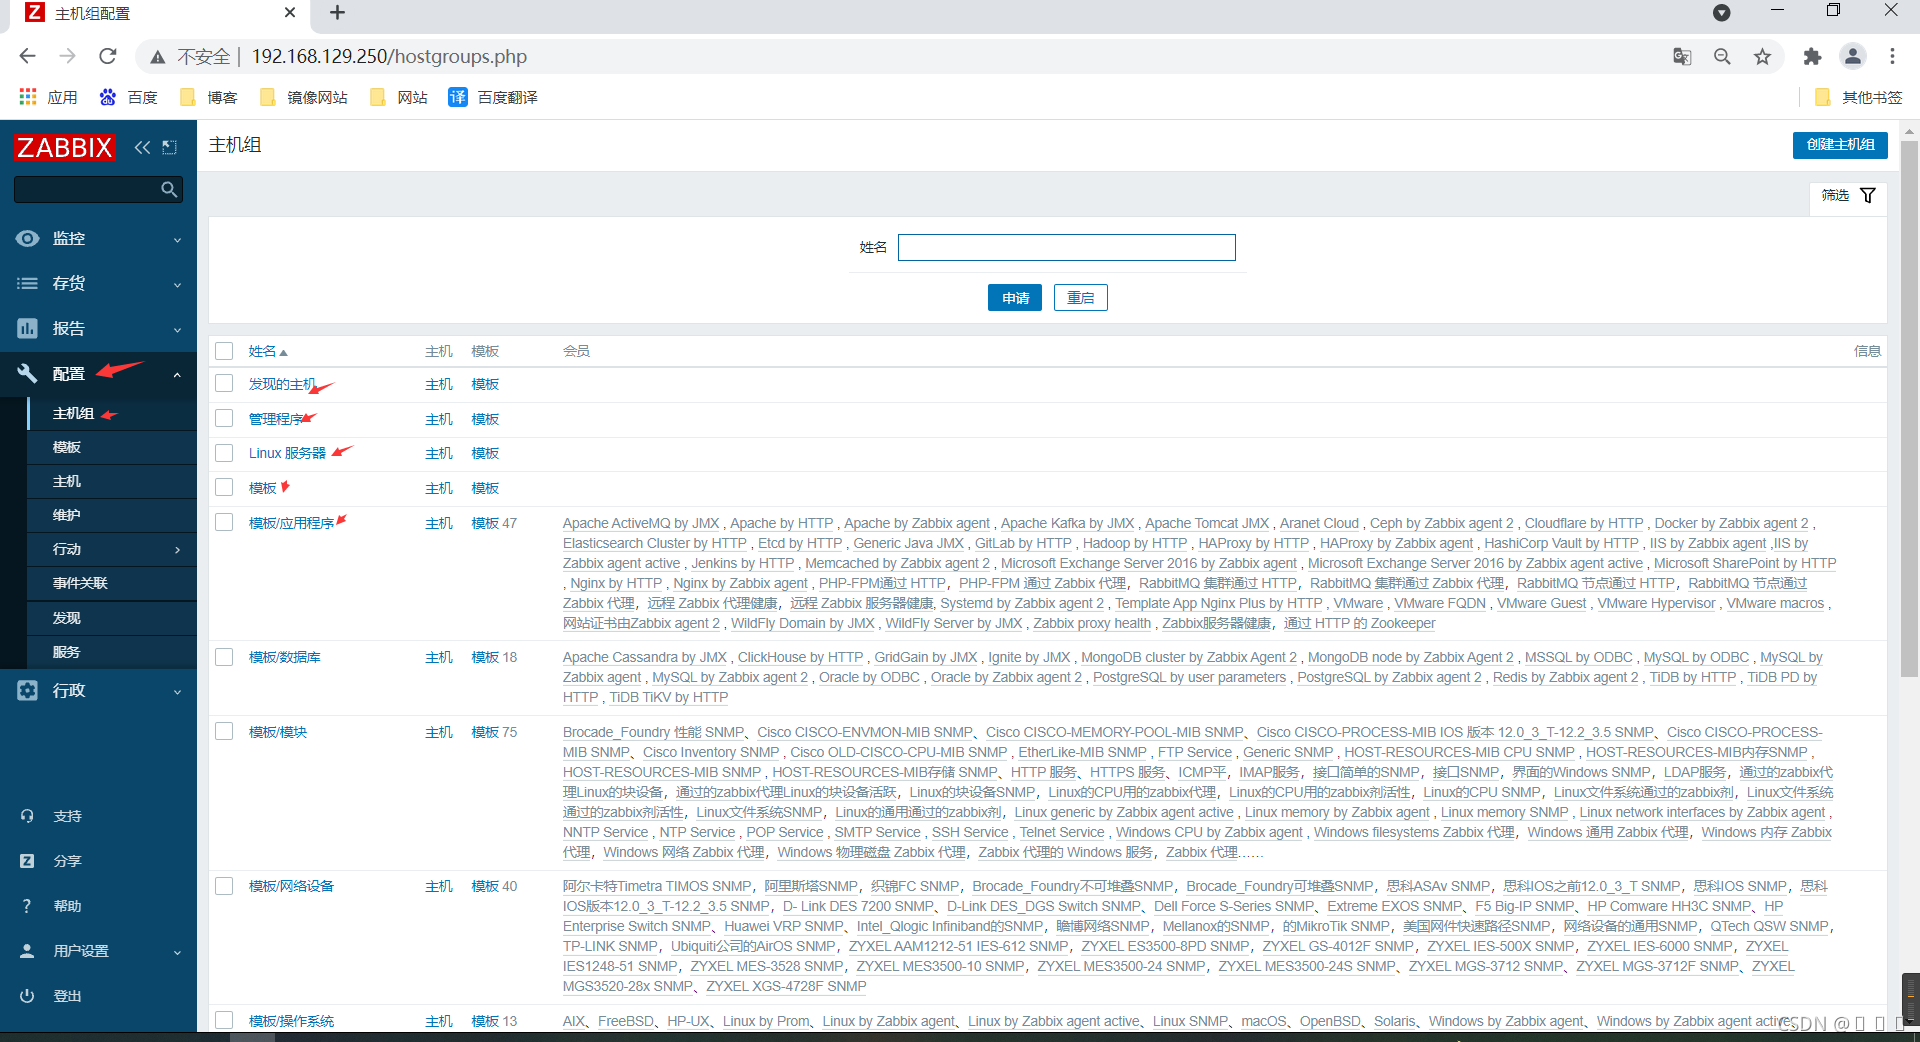Viewport: 1920px width, 1042px height.
Task: Check the 管理程序 row checkbox
Action: click(x=224, y=419)
